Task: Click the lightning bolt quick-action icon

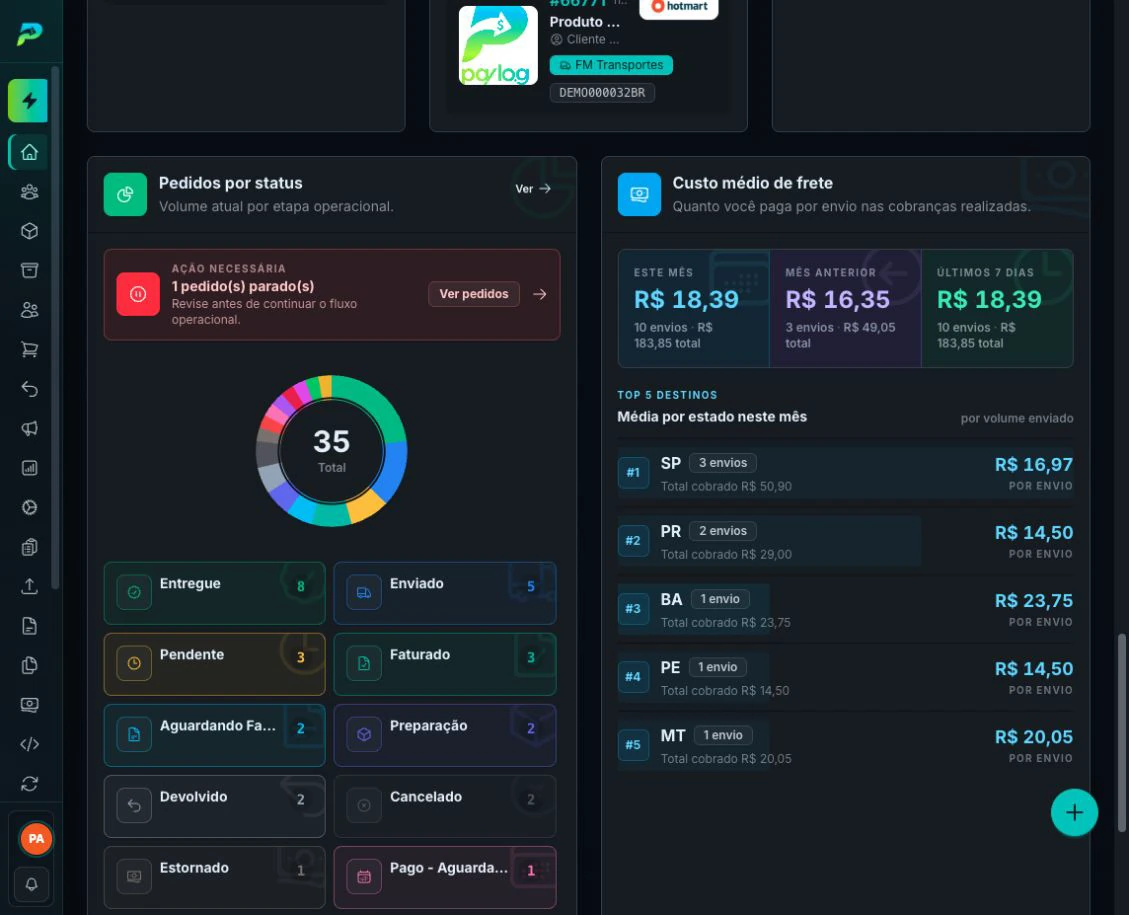Action: [28, 101]
